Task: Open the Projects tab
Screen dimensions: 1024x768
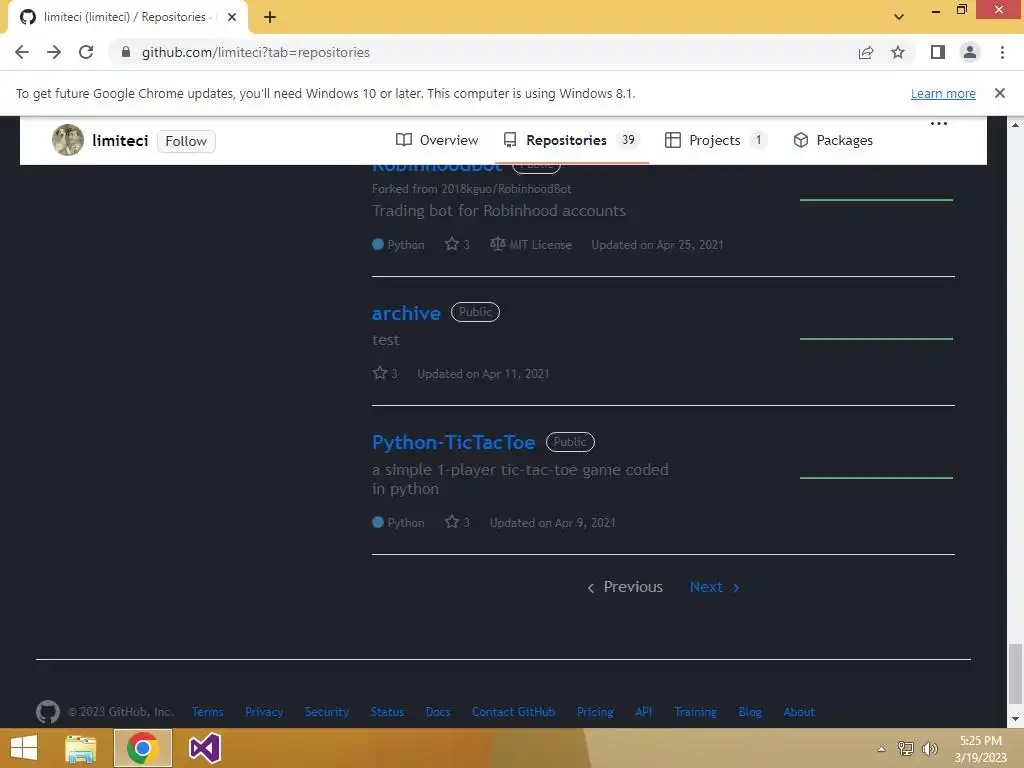Action: click(x=715, y=140)
